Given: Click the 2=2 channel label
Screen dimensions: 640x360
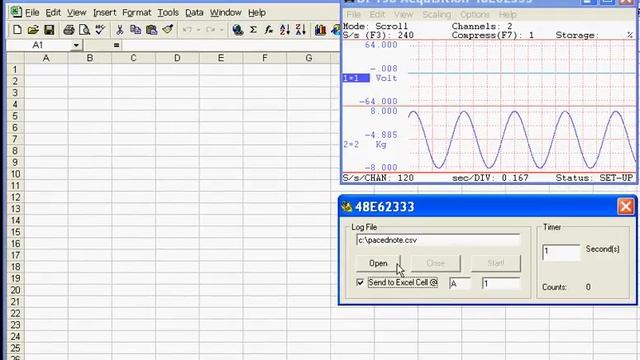Looking at the screenshot, I should (x=351, y=144).
